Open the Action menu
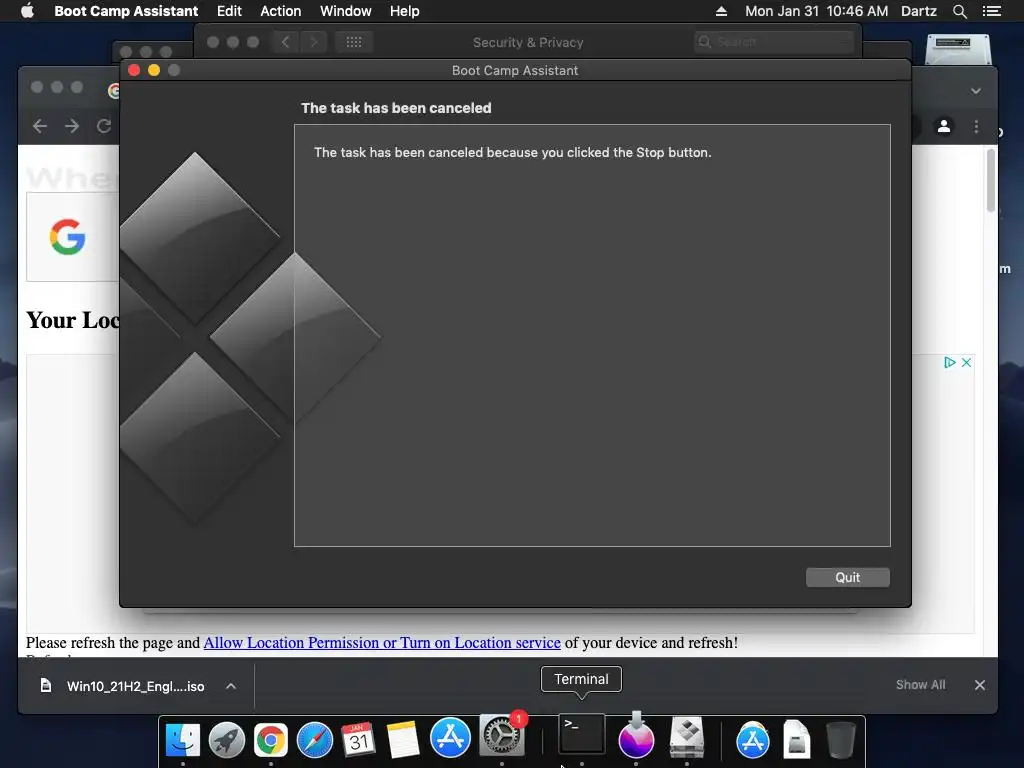The width and height of the screenshot is (1024, 768). pos(281,11)
